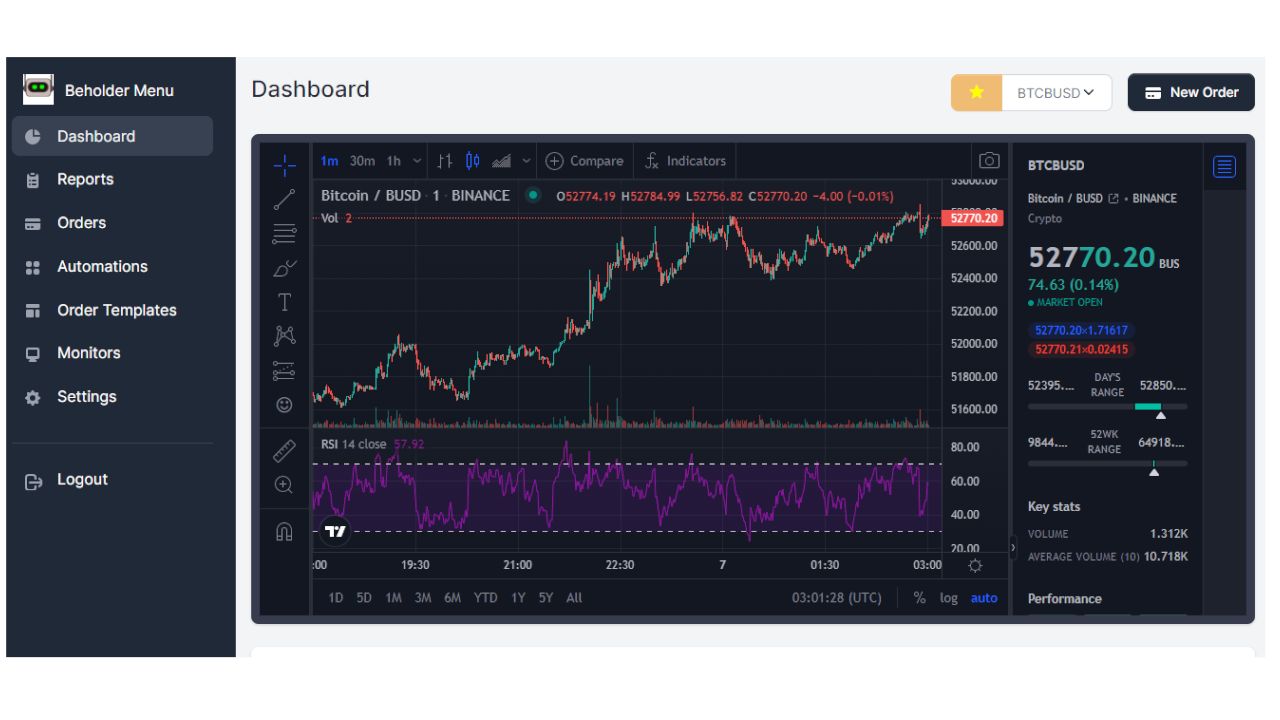Toggle auto scale on the chart
The width and height of the screenshot is (1280, 720).
click(x=984, y=598)
